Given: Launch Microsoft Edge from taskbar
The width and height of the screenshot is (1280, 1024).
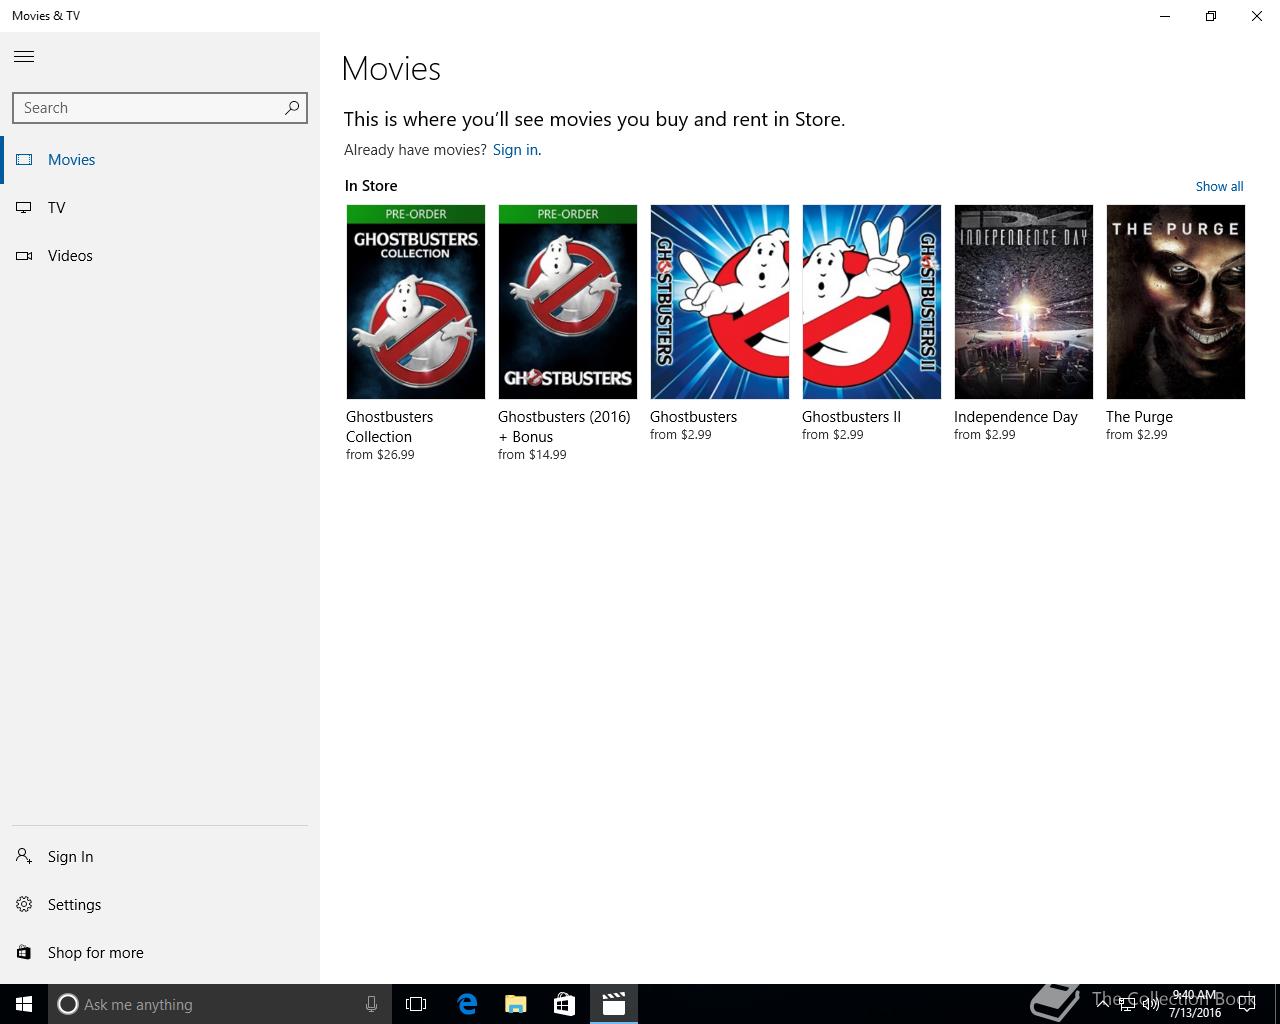Looking at the screenshot, I should click(x=466, y=1004).
